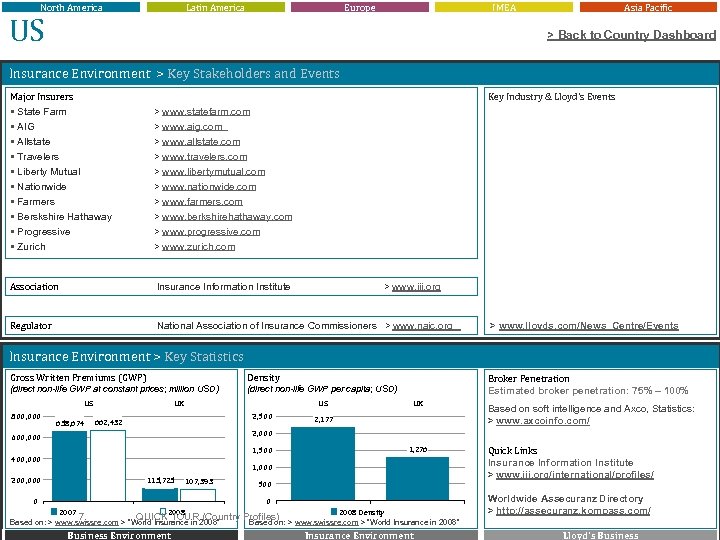Click the State Farm insurer name
The image size is (720, 540).
pos(42,112)
